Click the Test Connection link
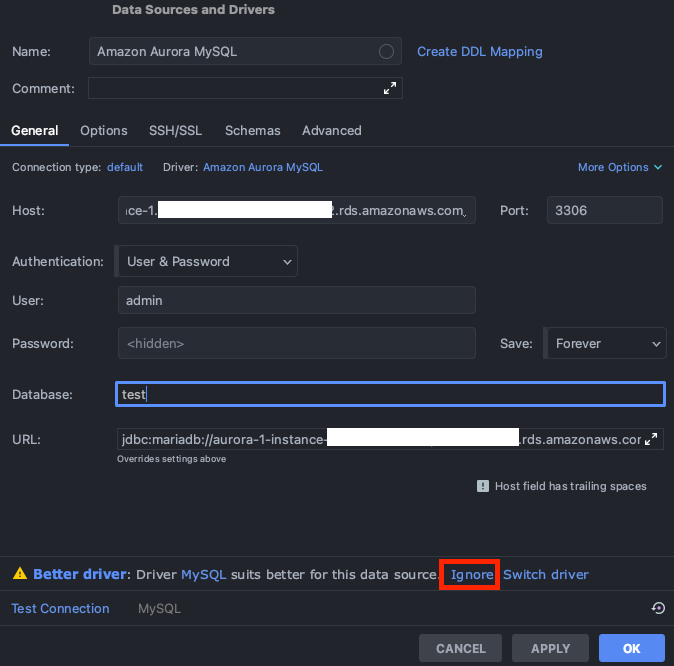 pyautogui.click(x=60, y=608)
